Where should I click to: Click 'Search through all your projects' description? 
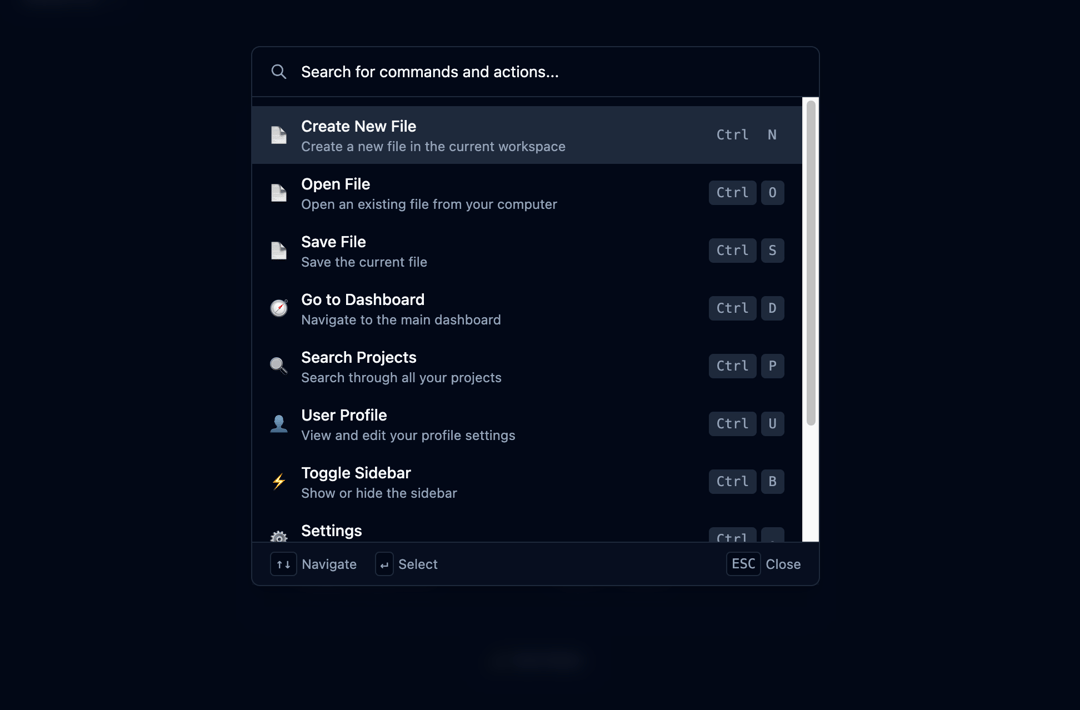click(x=401, y=378)
